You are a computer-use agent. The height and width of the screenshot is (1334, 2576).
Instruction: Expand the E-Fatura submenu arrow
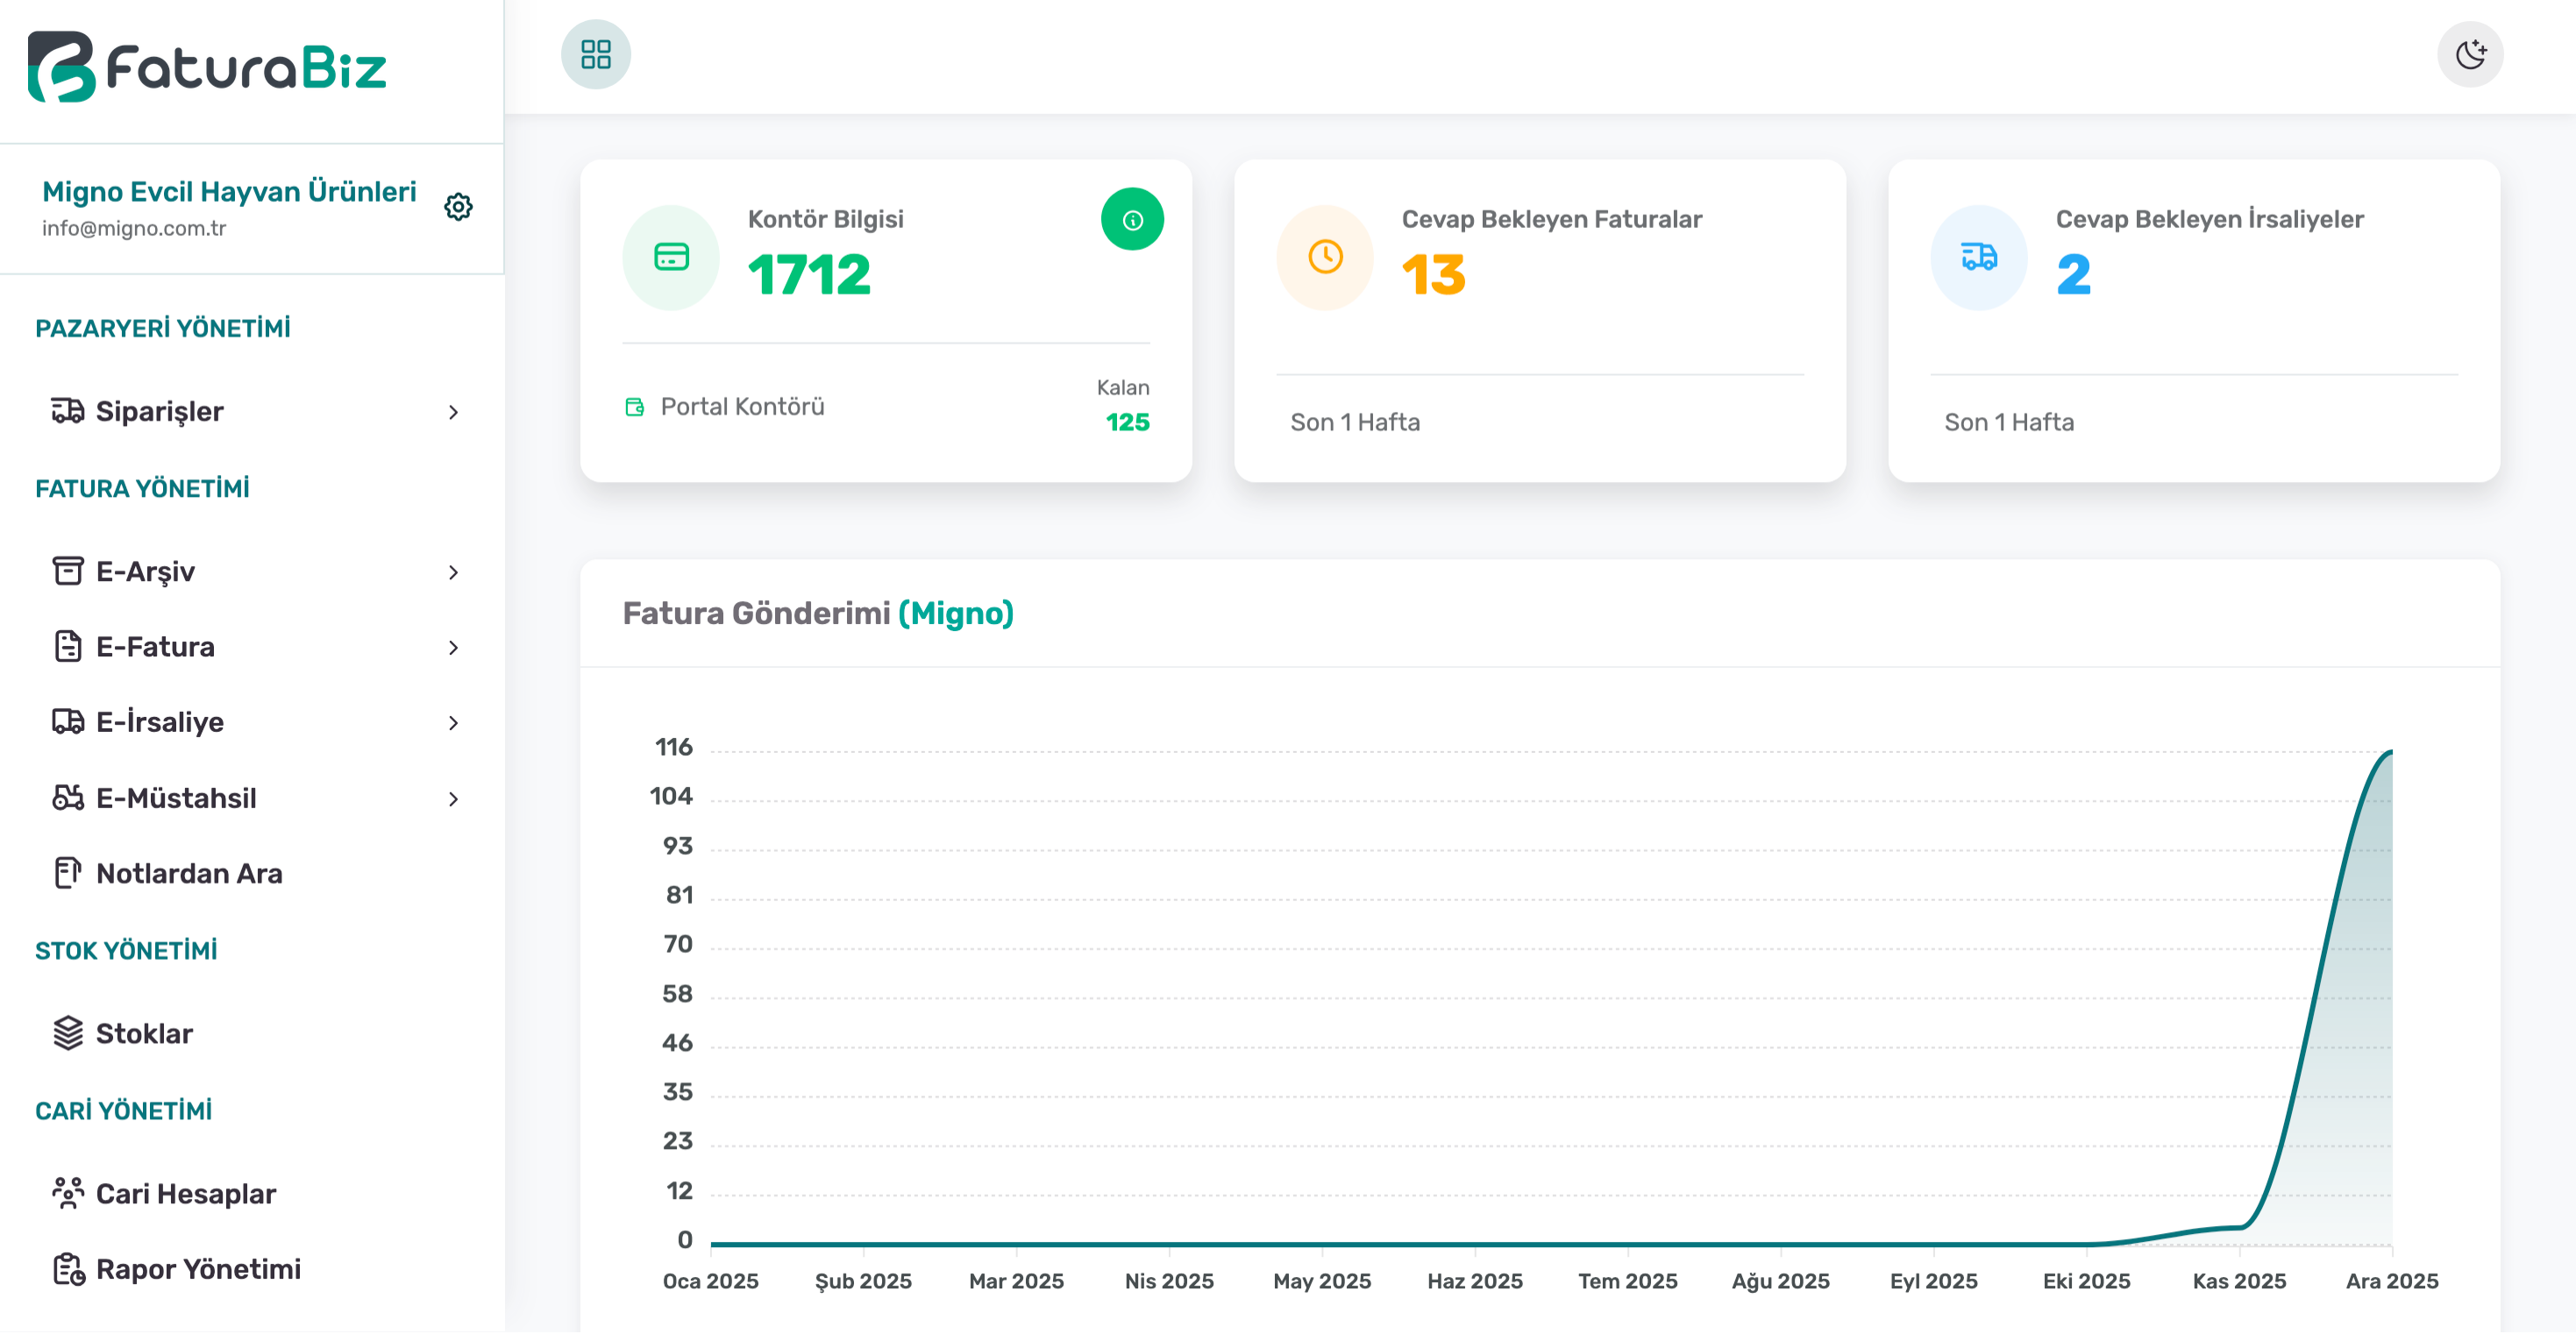[x=453, y=648]
